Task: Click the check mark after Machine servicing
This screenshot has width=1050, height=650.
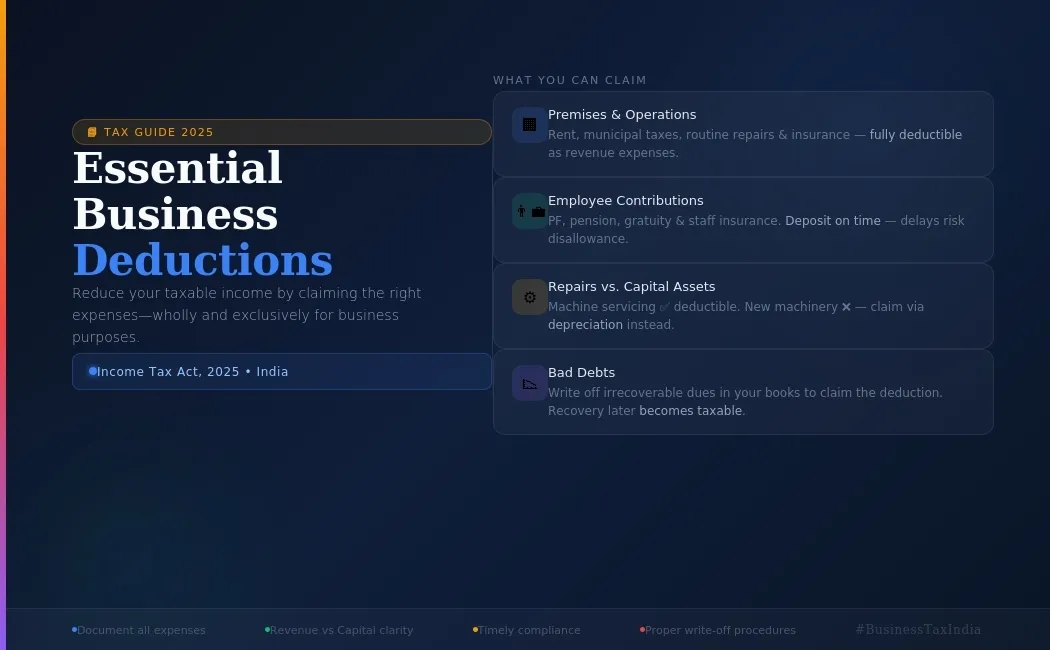Action: pyautogui.click(x=665, y=307)
